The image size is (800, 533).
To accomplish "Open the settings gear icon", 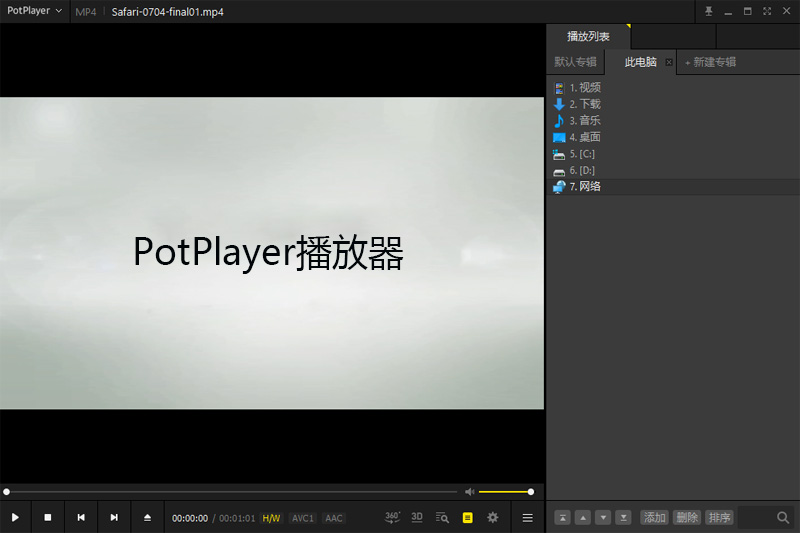I will [492, 518].
